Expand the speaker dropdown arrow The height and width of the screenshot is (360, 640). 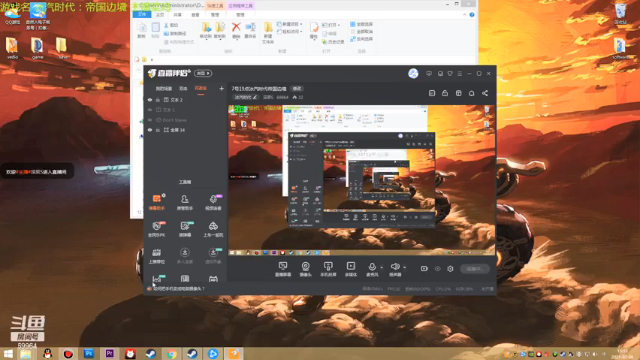(x=404, y=267)
